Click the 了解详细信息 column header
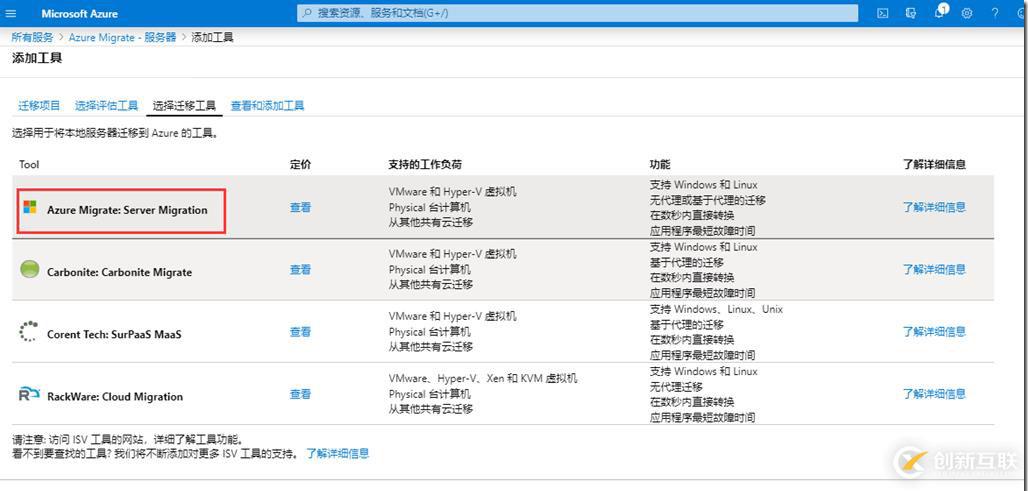The image size is (1028, 491). (x=934, y=165)
